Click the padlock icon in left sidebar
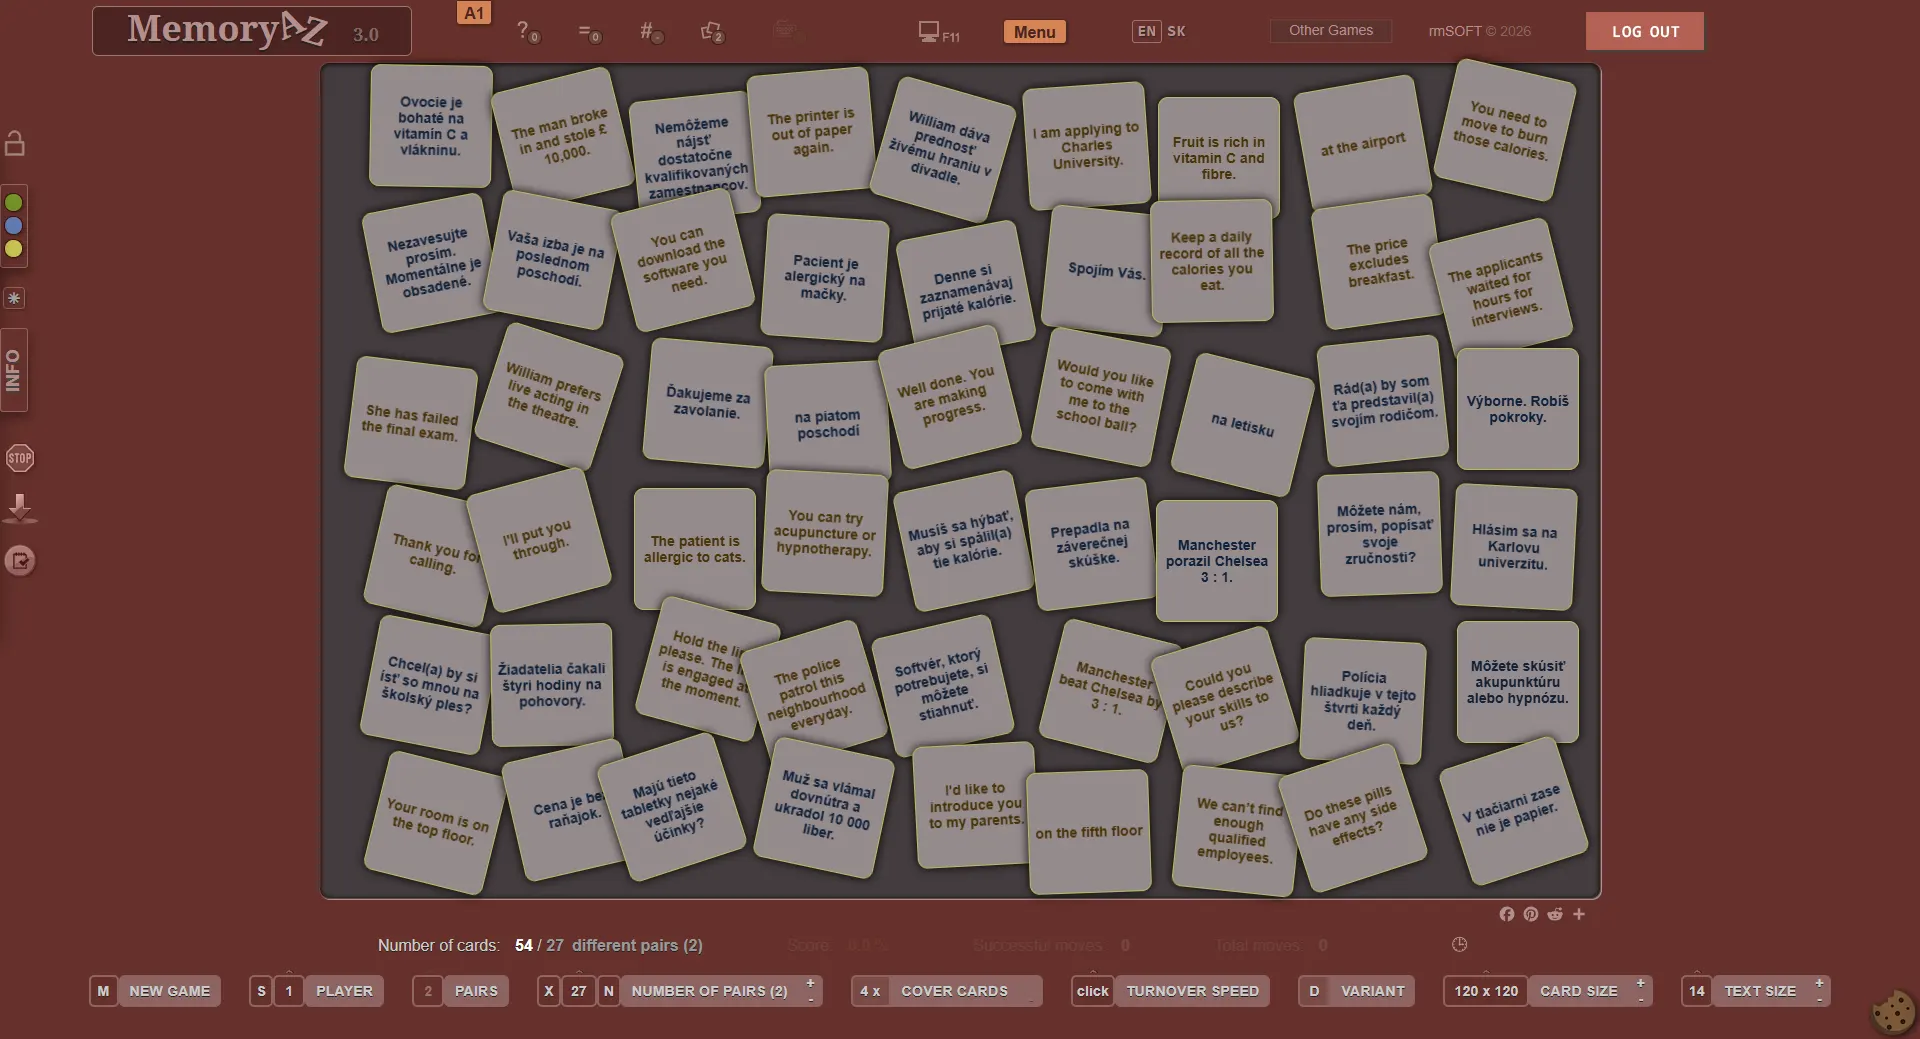This screenshot has height=1039, width=1920. [x=15, y=144]
